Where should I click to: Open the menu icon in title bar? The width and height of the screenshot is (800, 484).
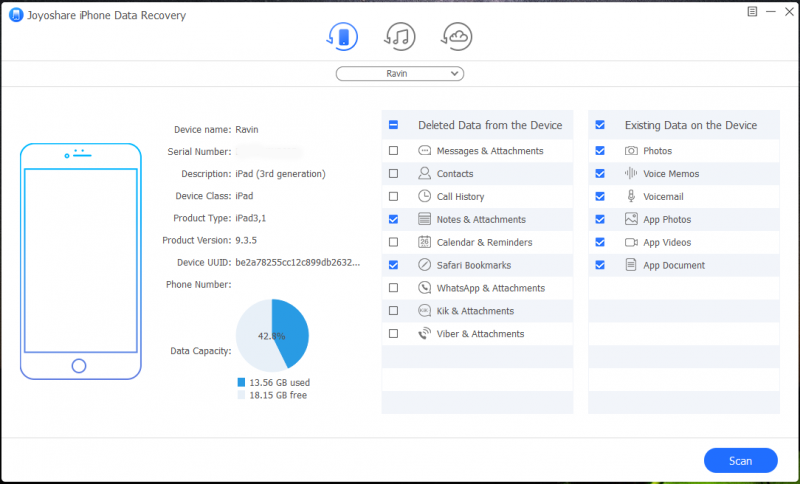[751, 11]
